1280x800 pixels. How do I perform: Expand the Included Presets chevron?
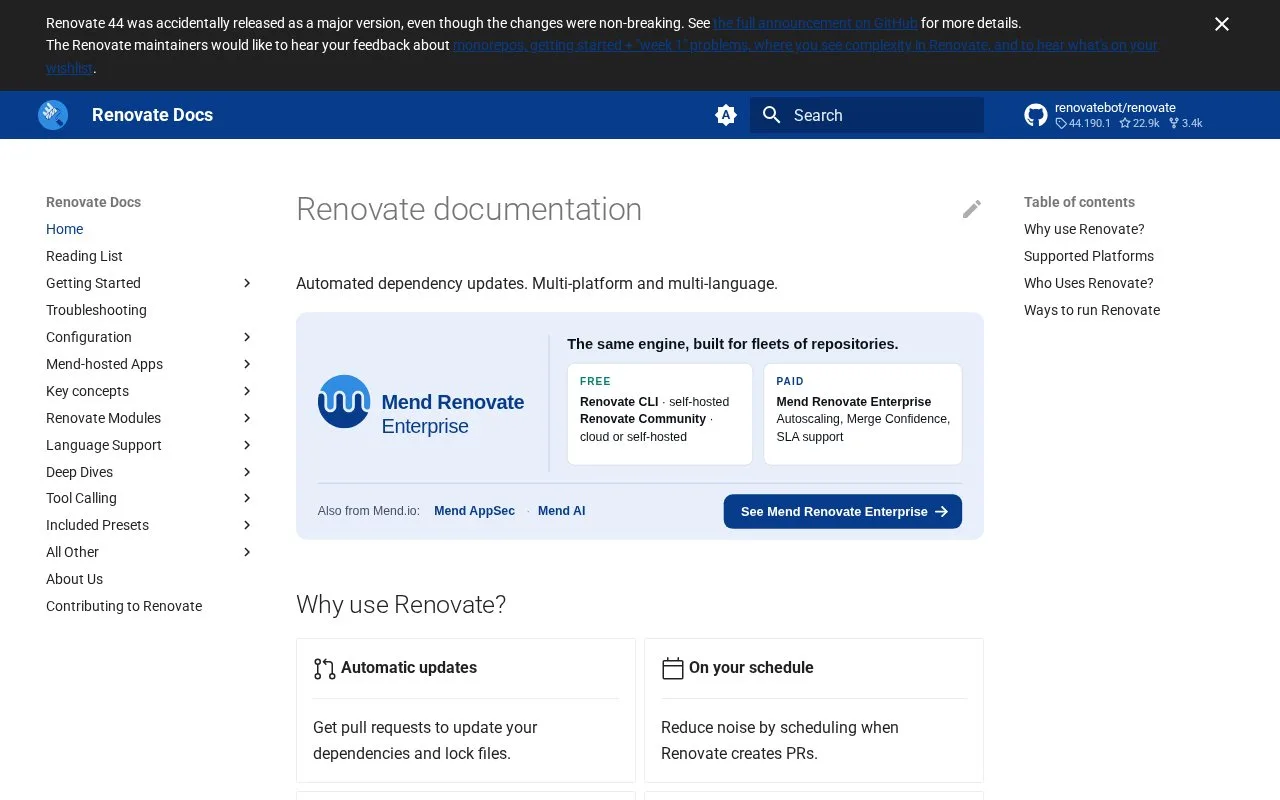coord(247,525)
